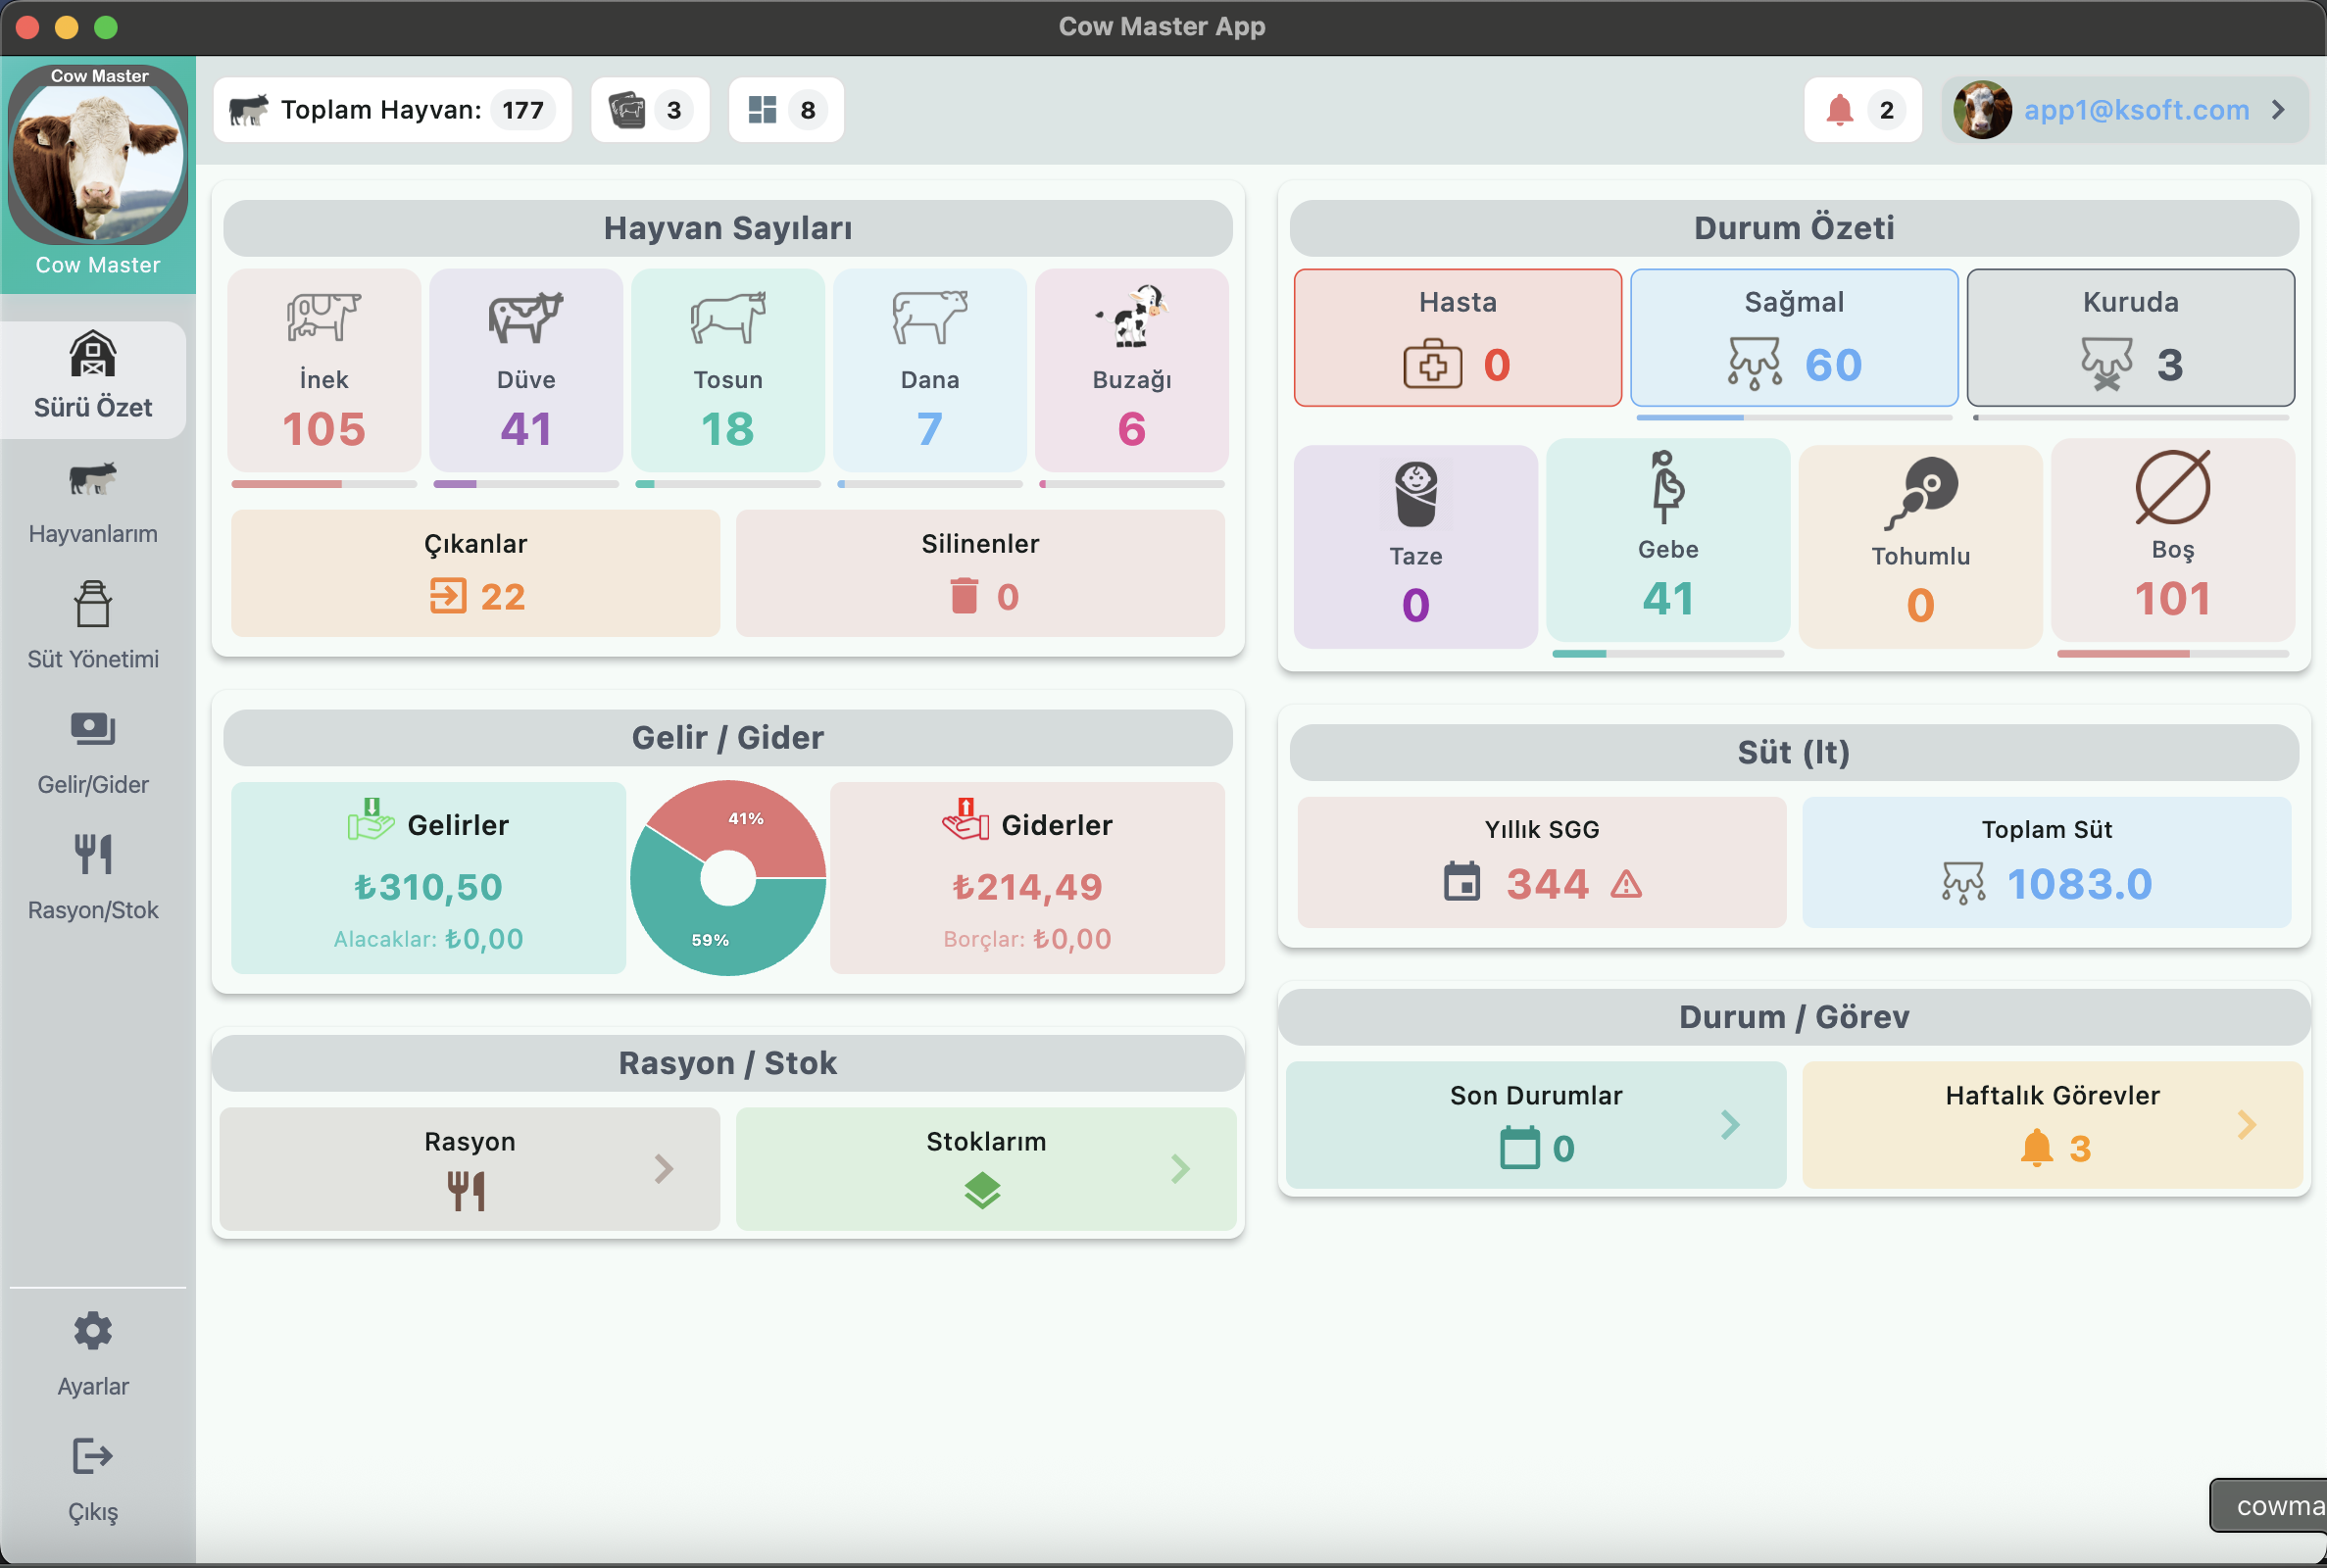This screenshot has width=2327, height=1568.
Task: Open the Haftalık Görevler card
Action: tap(2051, 1125)
